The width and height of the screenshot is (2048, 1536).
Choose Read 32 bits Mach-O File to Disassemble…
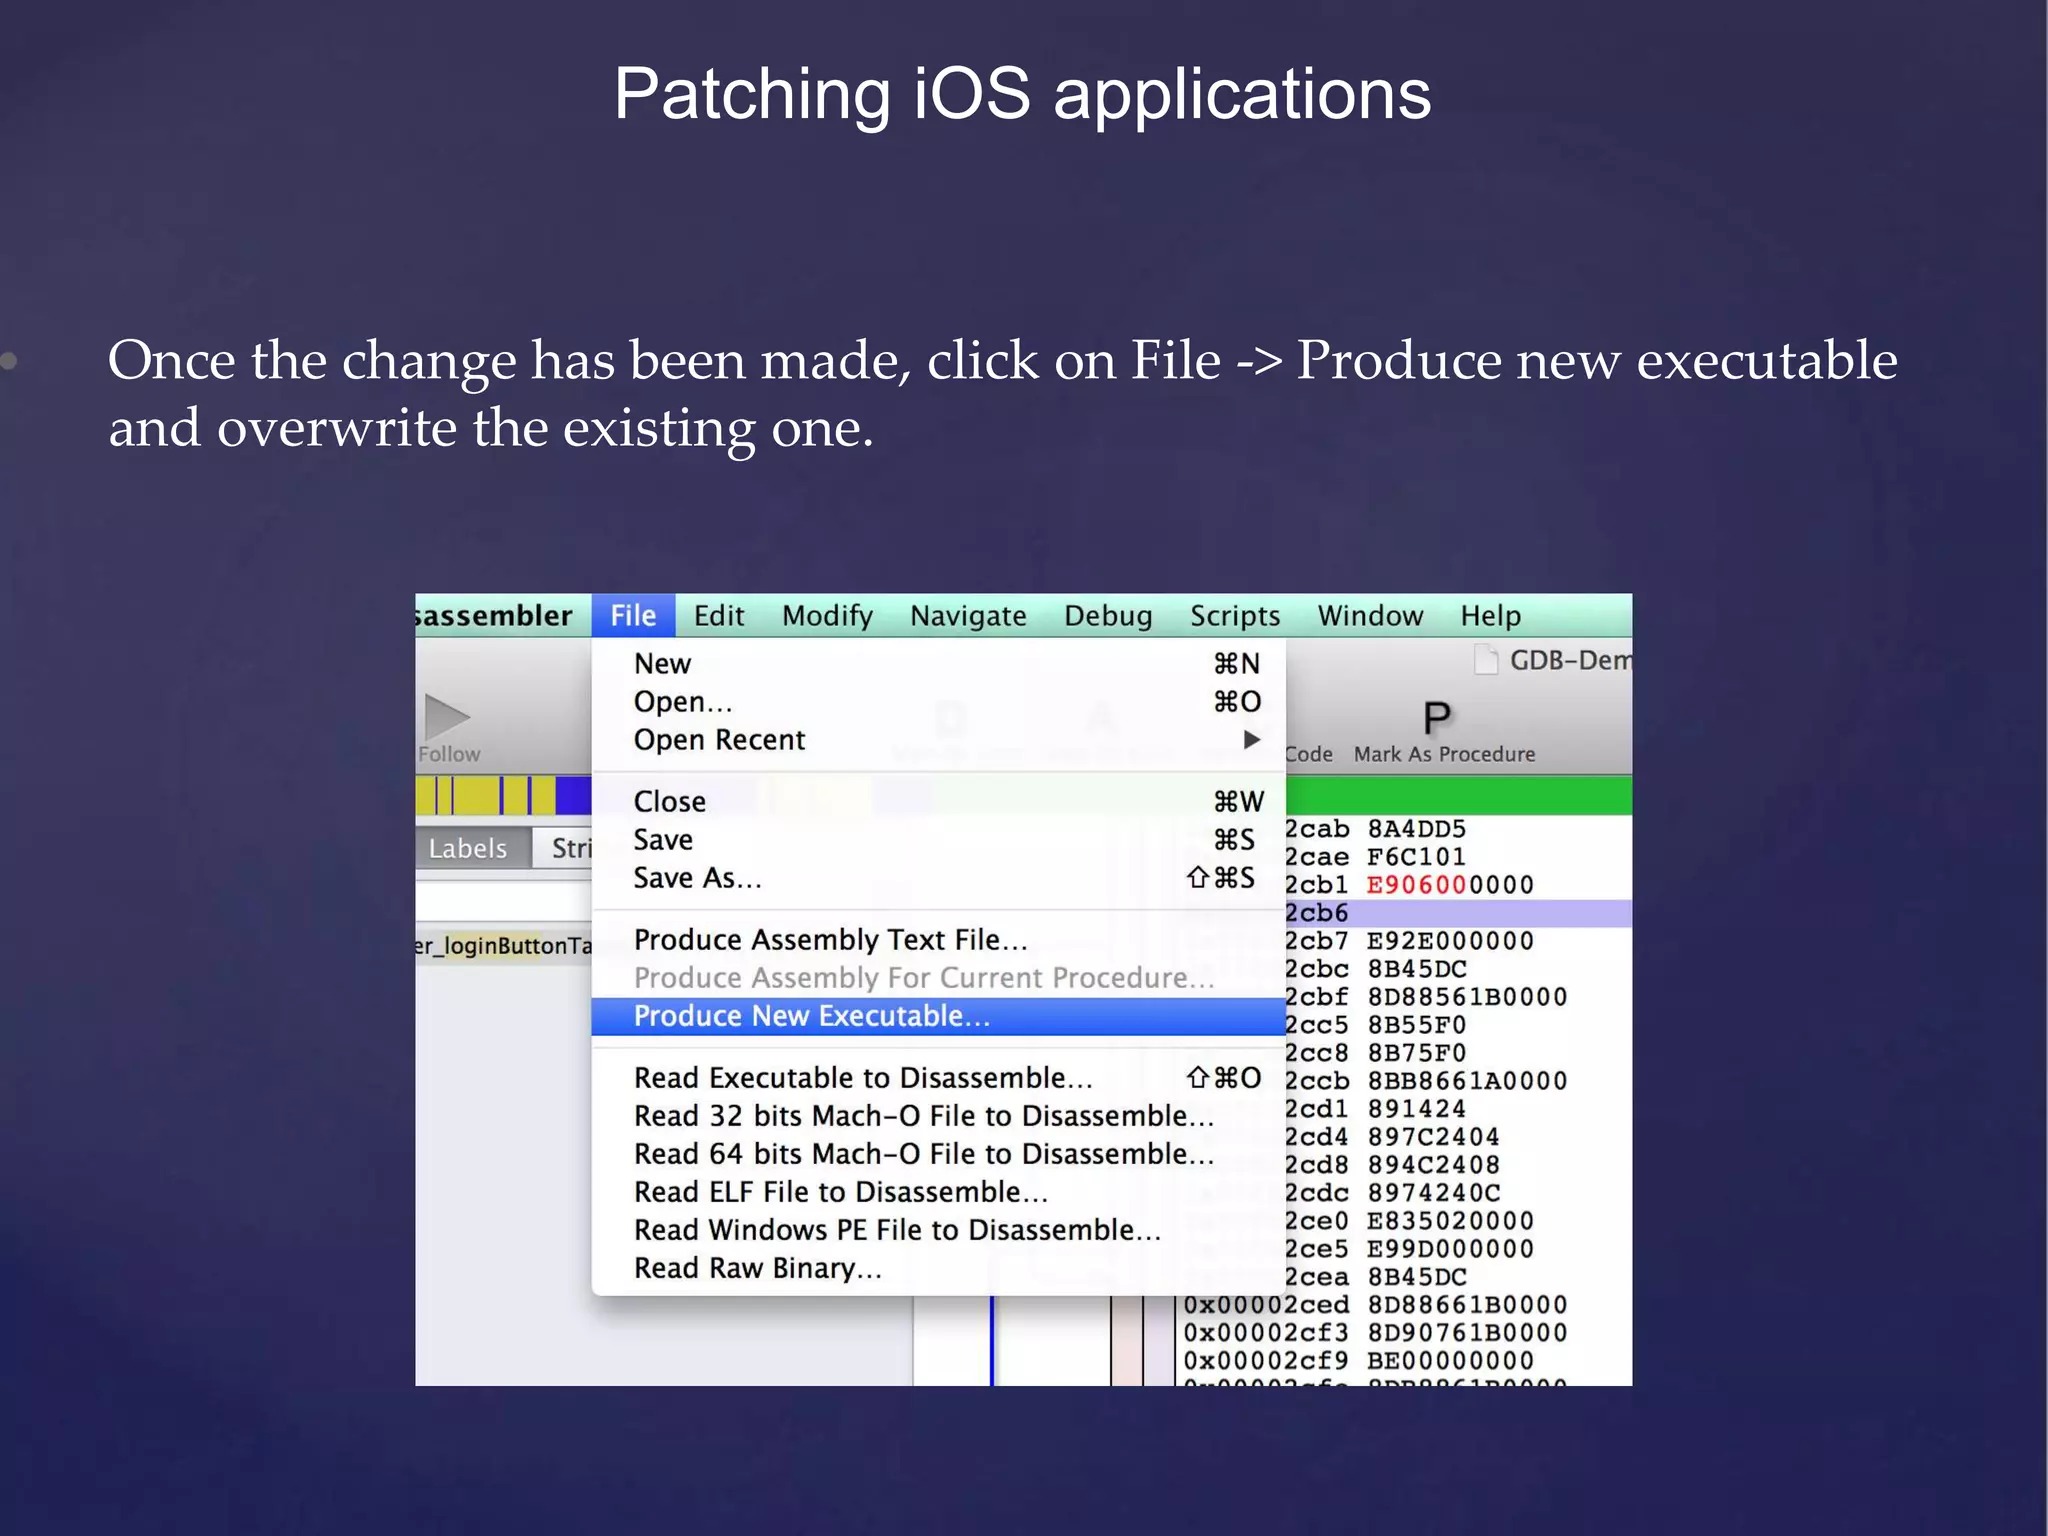(x=938, y=1115)
